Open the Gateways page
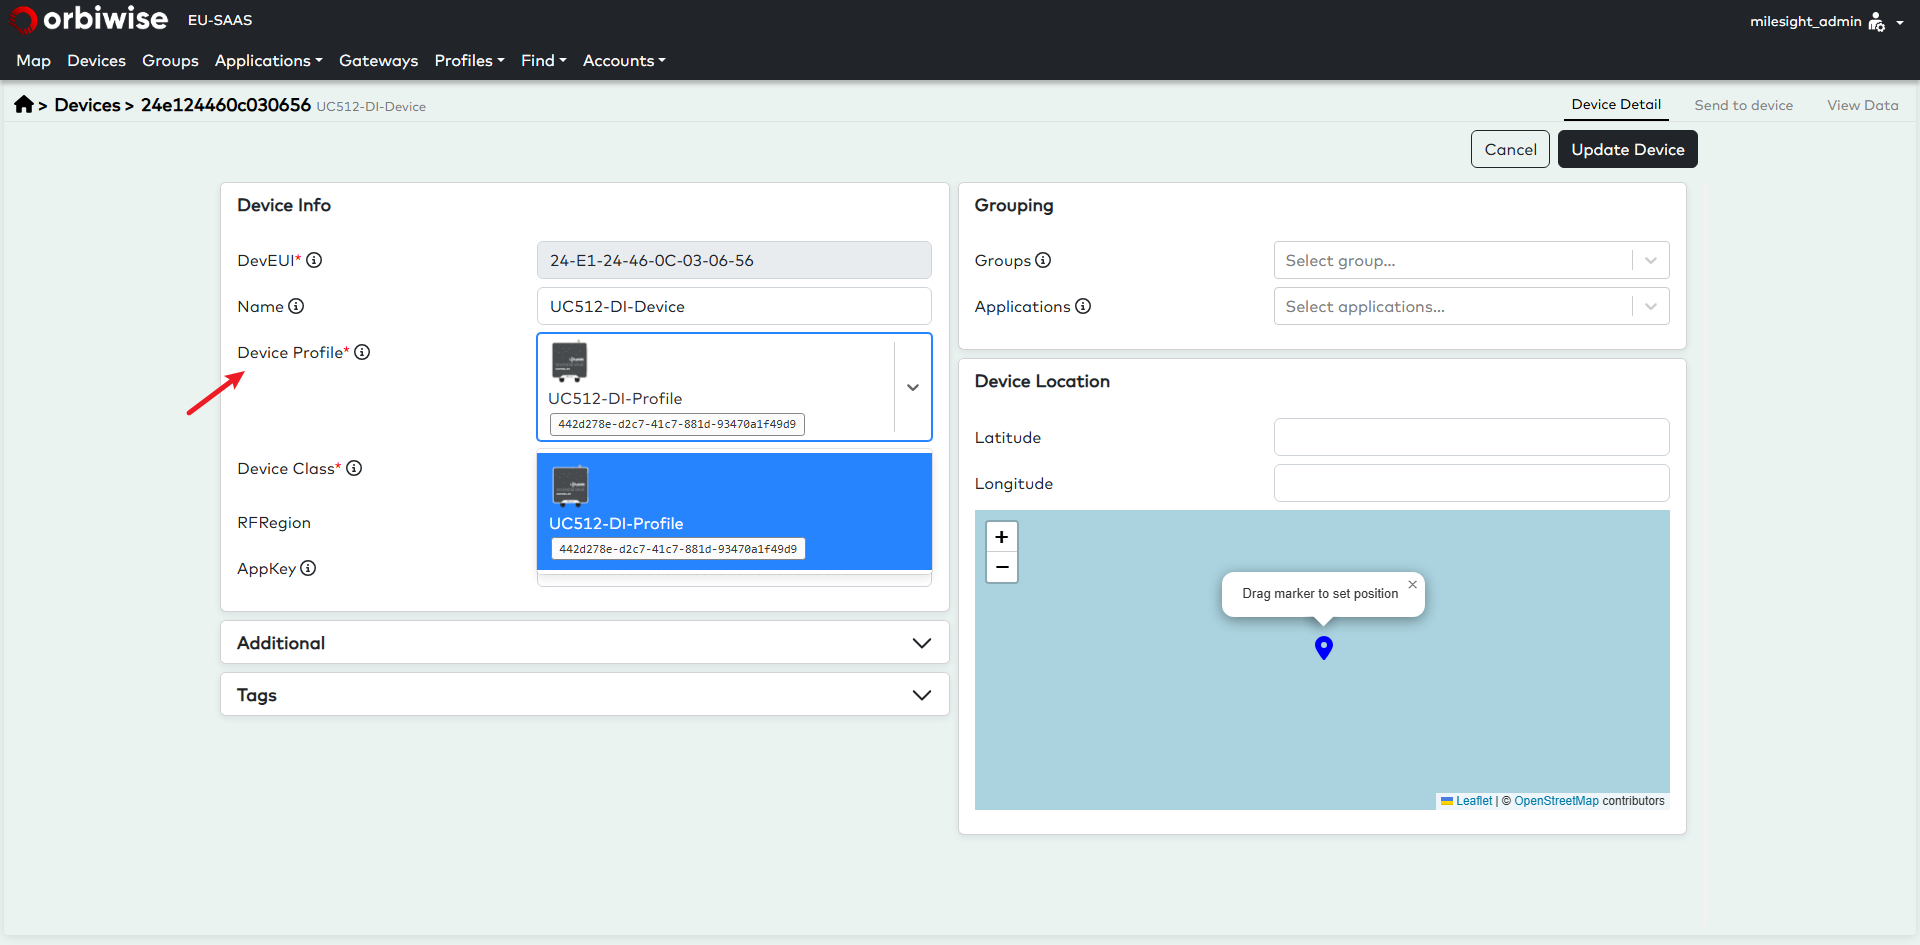This screenshot has height=945, width=1920. 378,60
